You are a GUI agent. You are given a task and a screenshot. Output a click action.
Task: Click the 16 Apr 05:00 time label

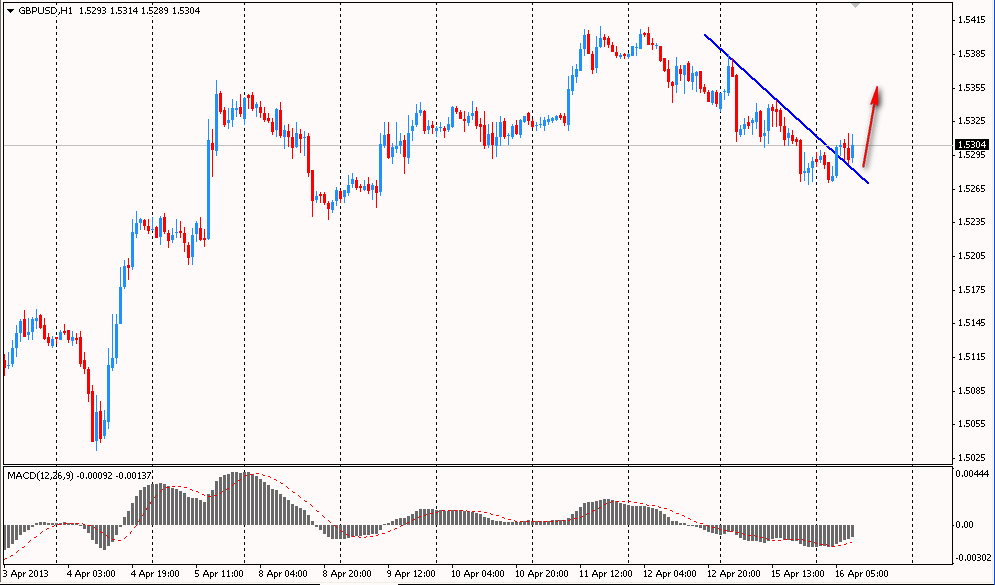pyautogui.click(x=862, y=574)
